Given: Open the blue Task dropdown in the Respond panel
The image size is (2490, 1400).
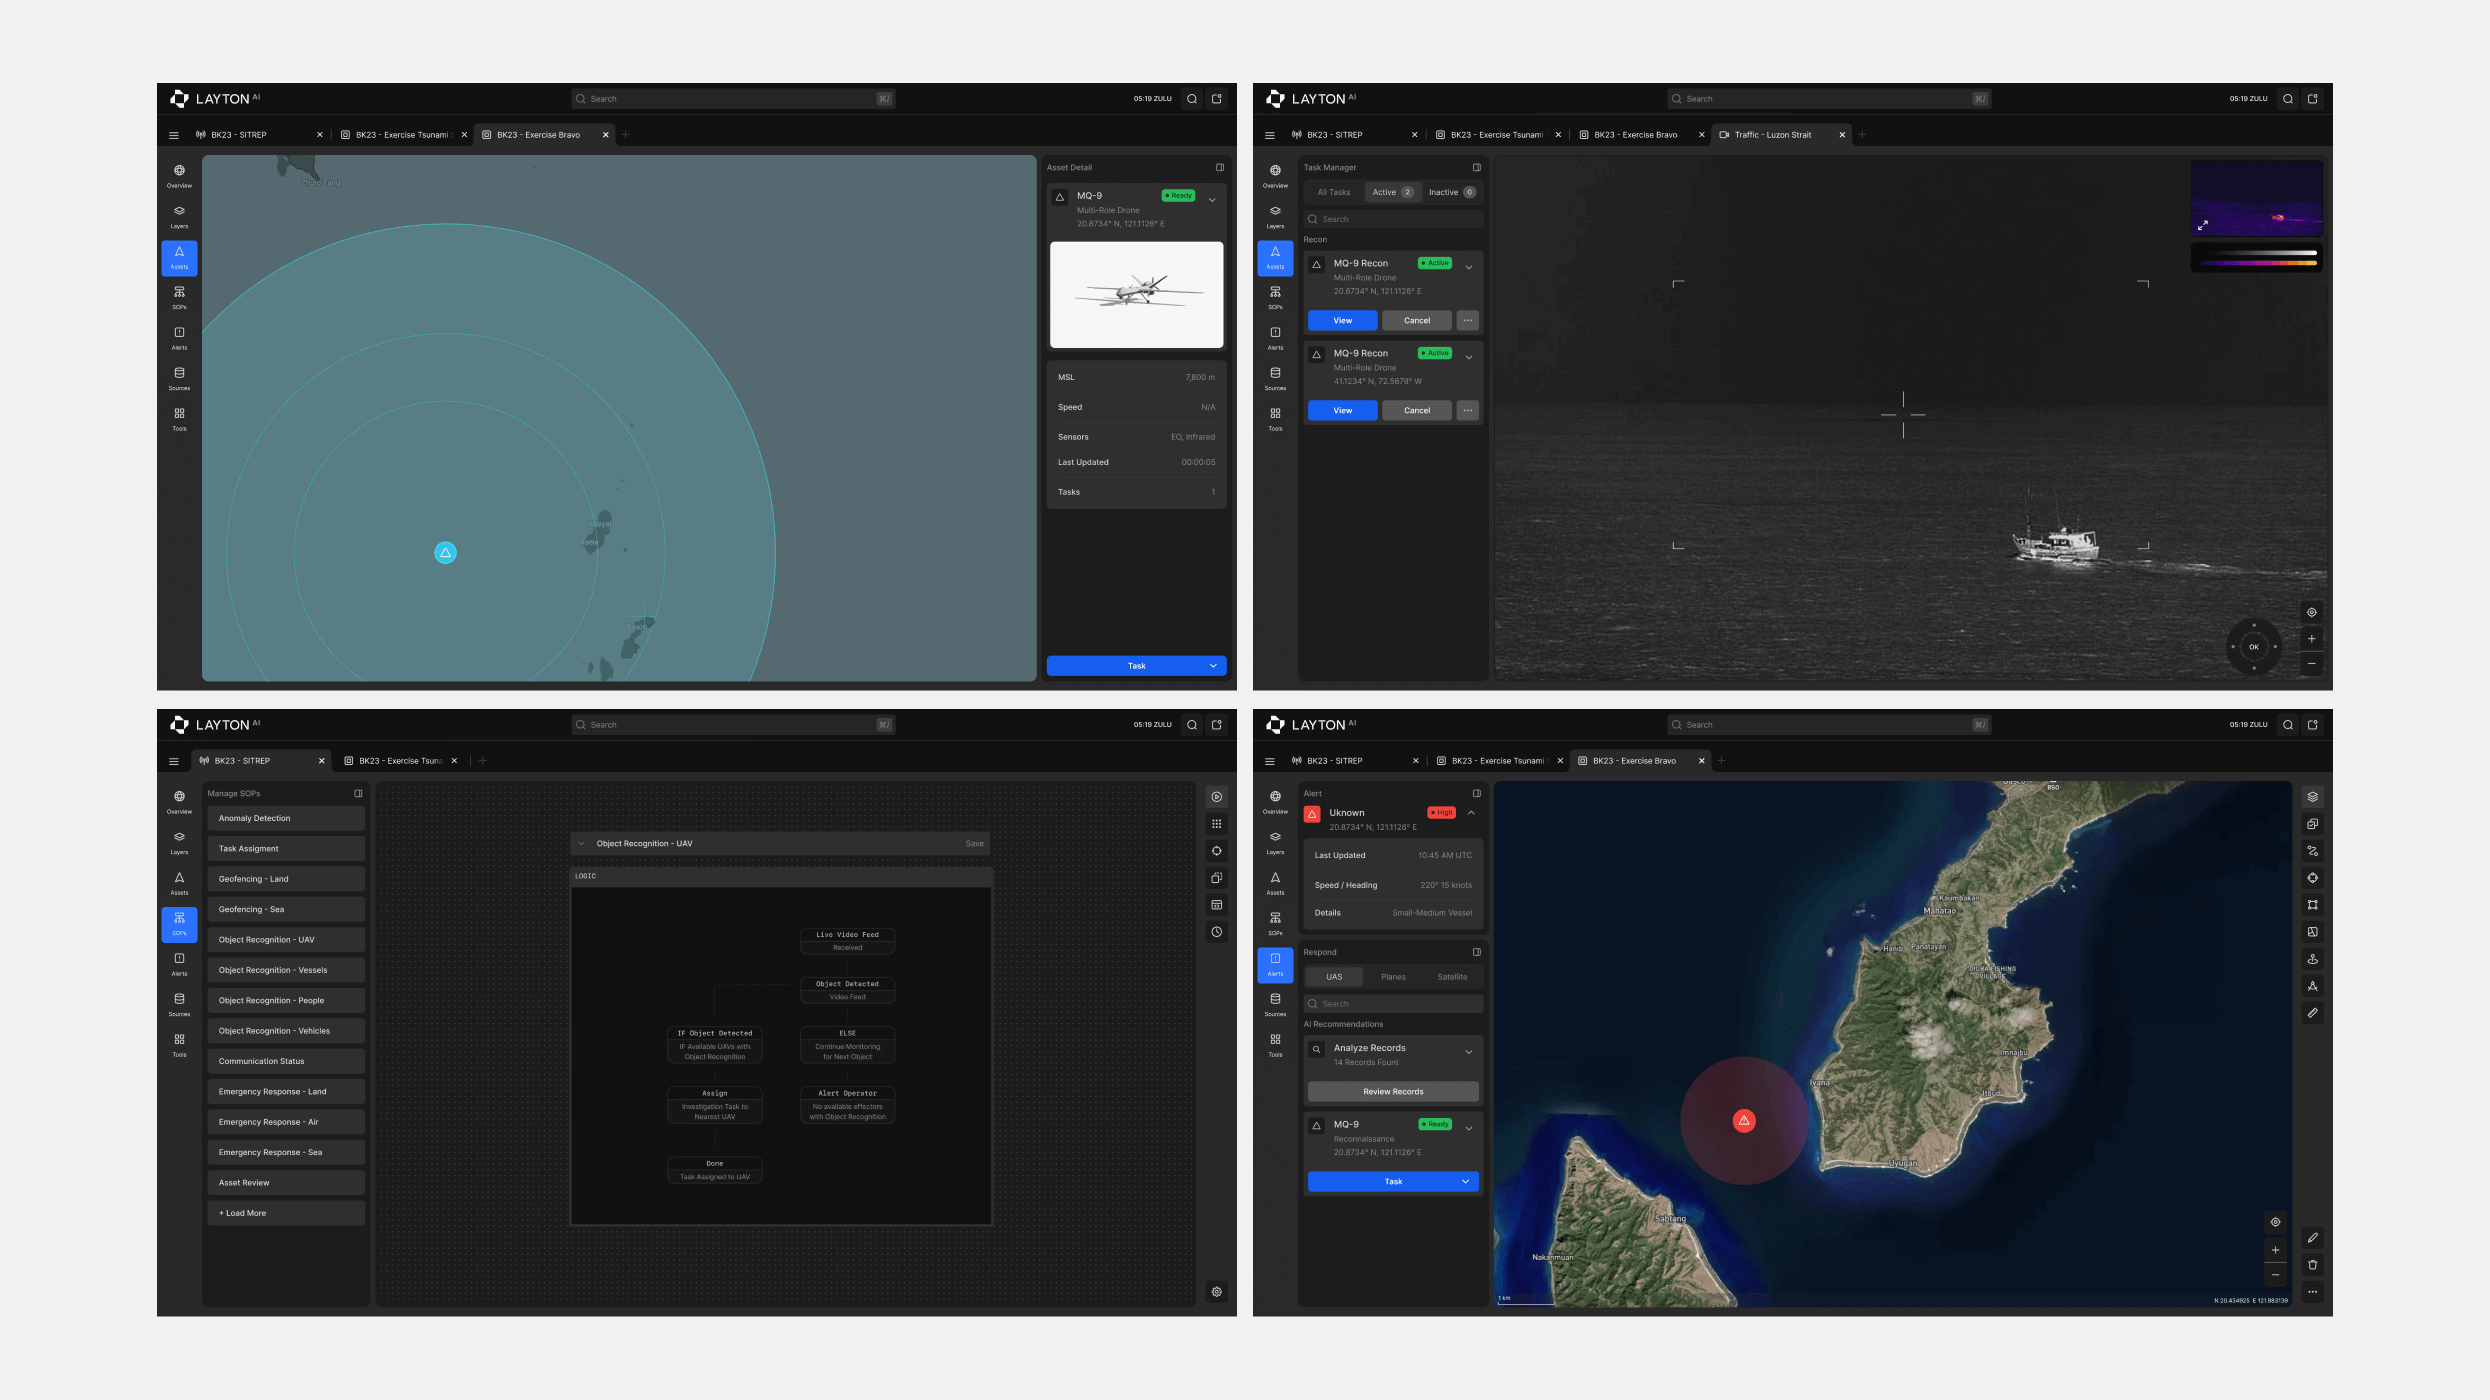Looking at the screenshot, I should pos(1393,1182).
